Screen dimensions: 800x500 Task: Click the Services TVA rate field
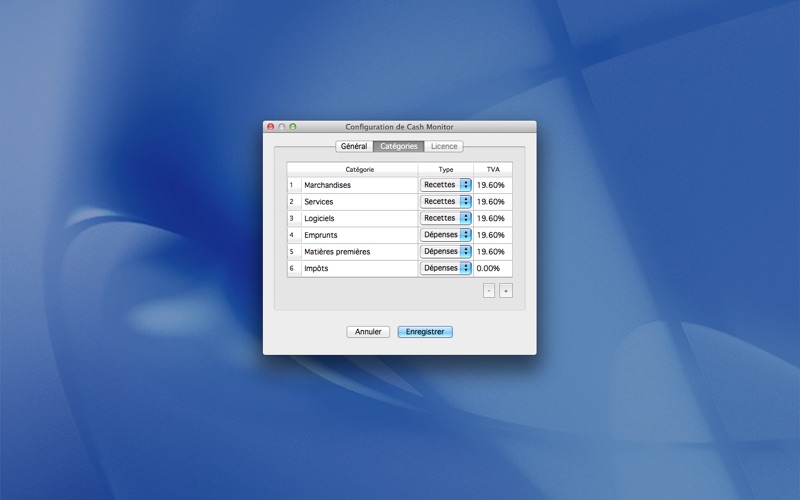[492, 201]
